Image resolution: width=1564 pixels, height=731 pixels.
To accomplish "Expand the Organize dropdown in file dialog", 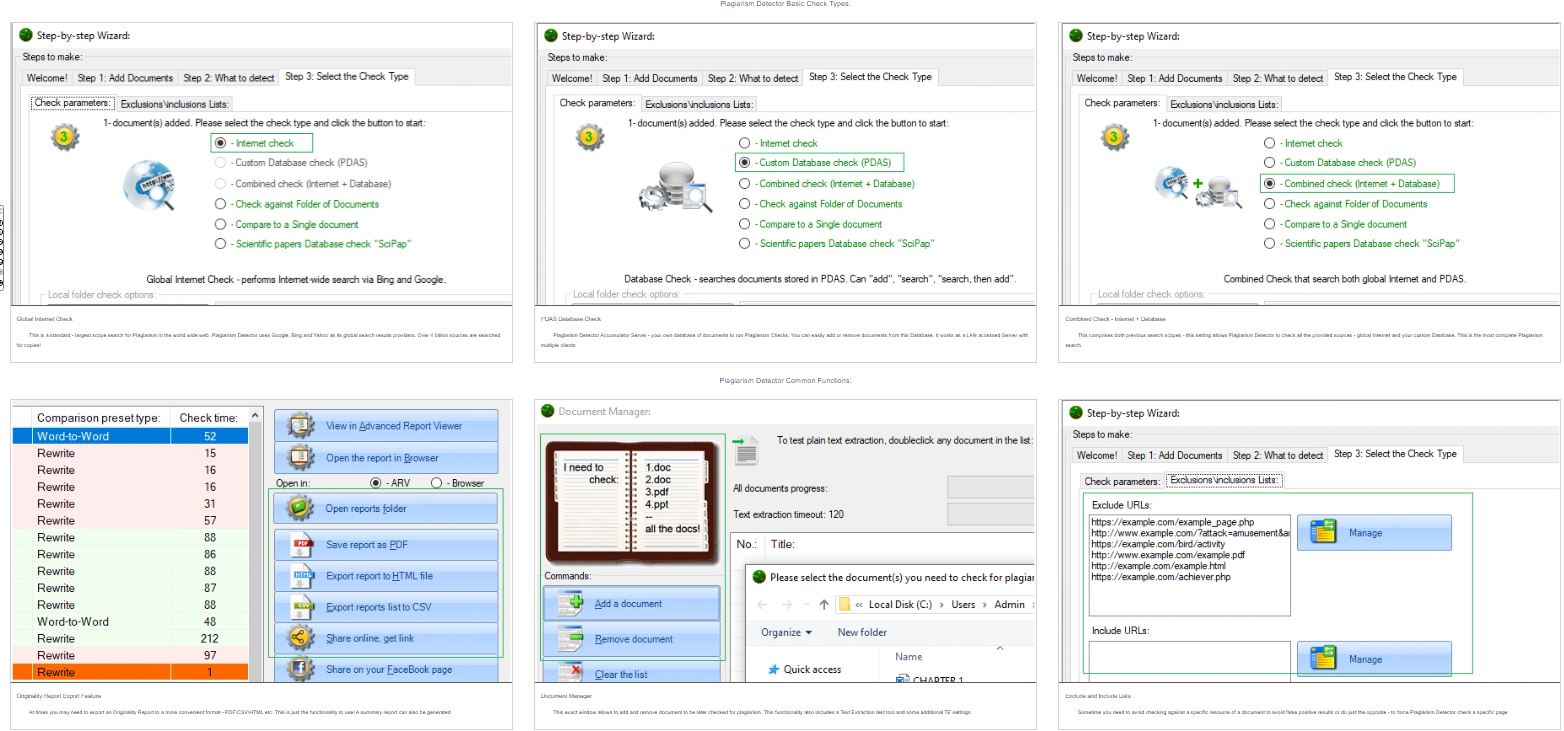I will tap(786, 632).
